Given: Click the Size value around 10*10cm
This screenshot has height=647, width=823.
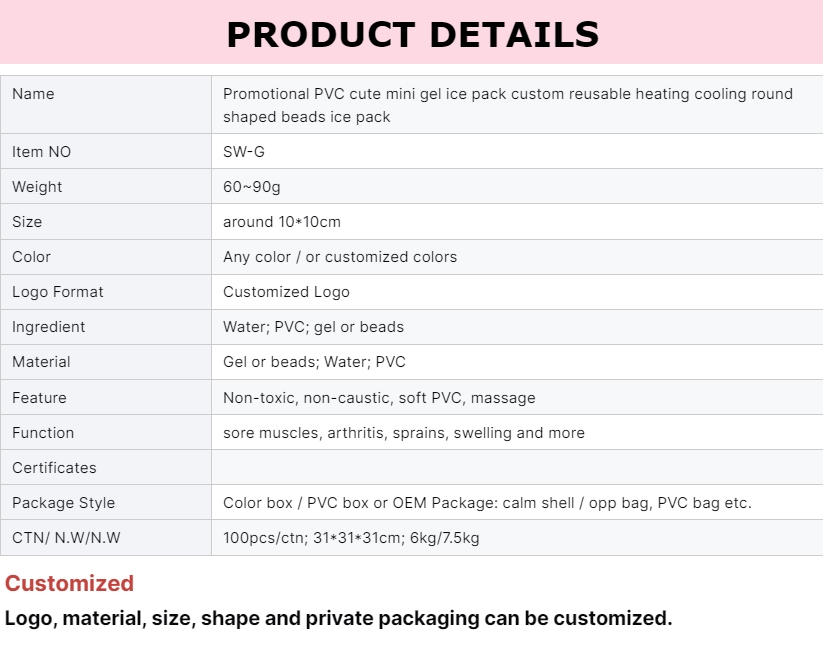Looking at the screenshot, I should tap(282, 222).
